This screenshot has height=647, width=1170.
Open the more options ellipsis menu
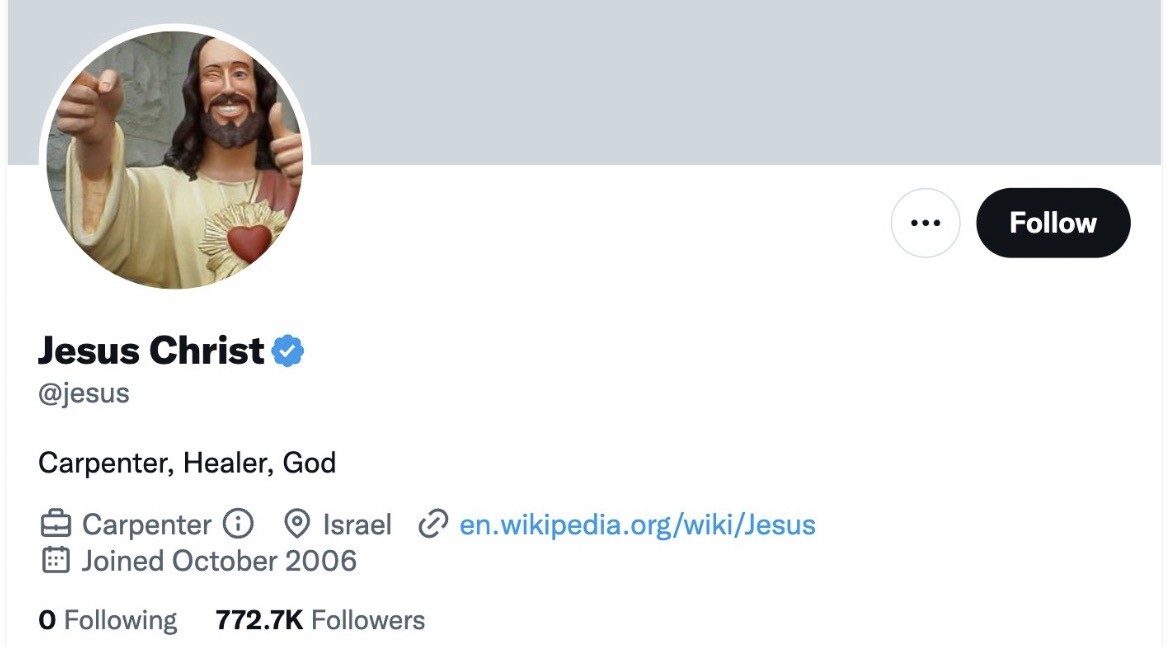coord(925,223)
